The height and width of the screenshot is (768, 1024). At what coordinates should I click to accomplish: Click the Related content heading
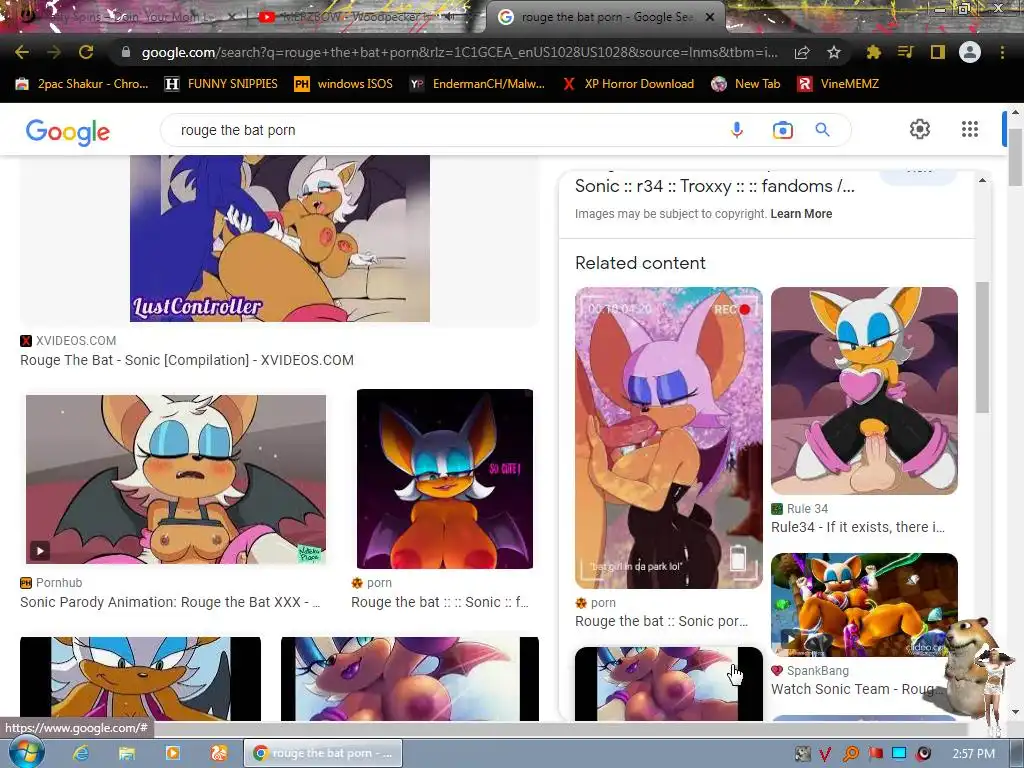640,263
